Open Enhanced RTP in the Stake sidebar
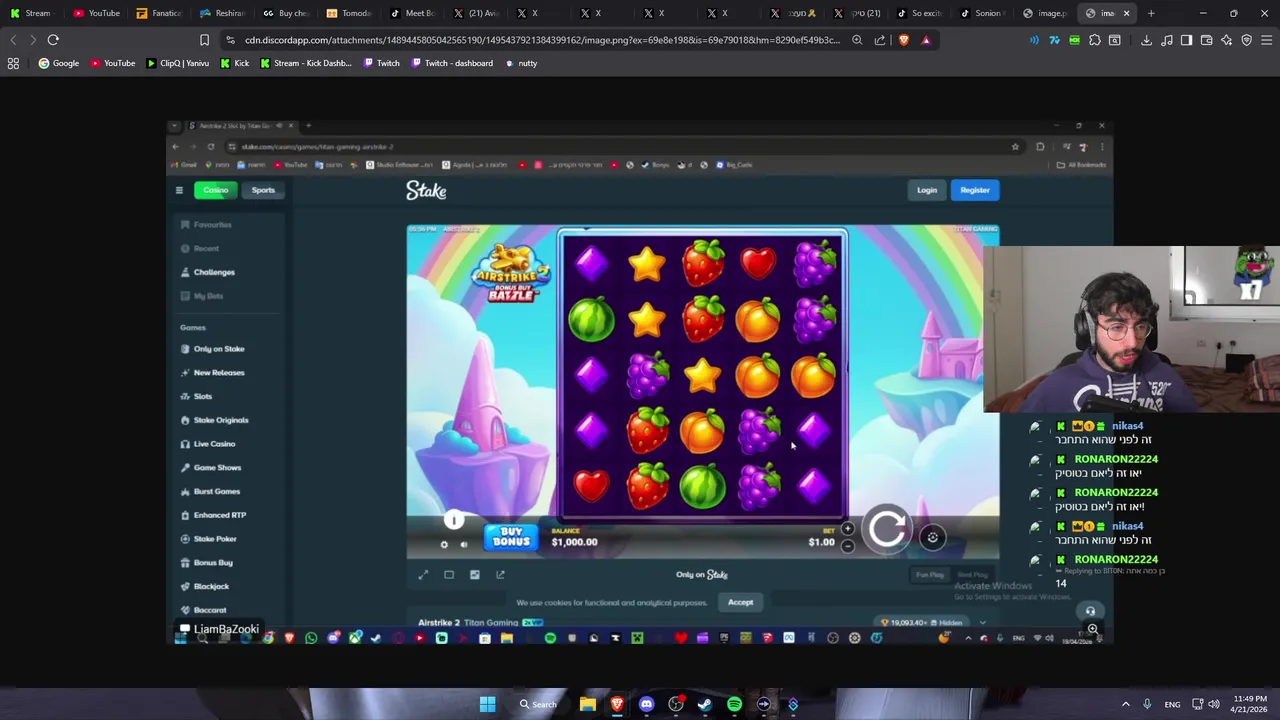1280x720 pixels. 213,515
